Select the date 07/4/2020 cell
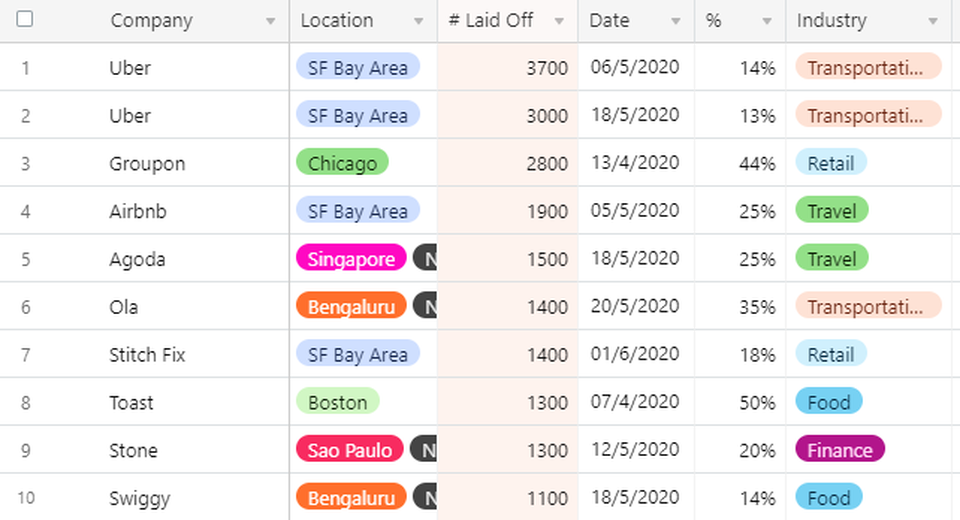This screenshot has height=520, width=960. [636, 401]
